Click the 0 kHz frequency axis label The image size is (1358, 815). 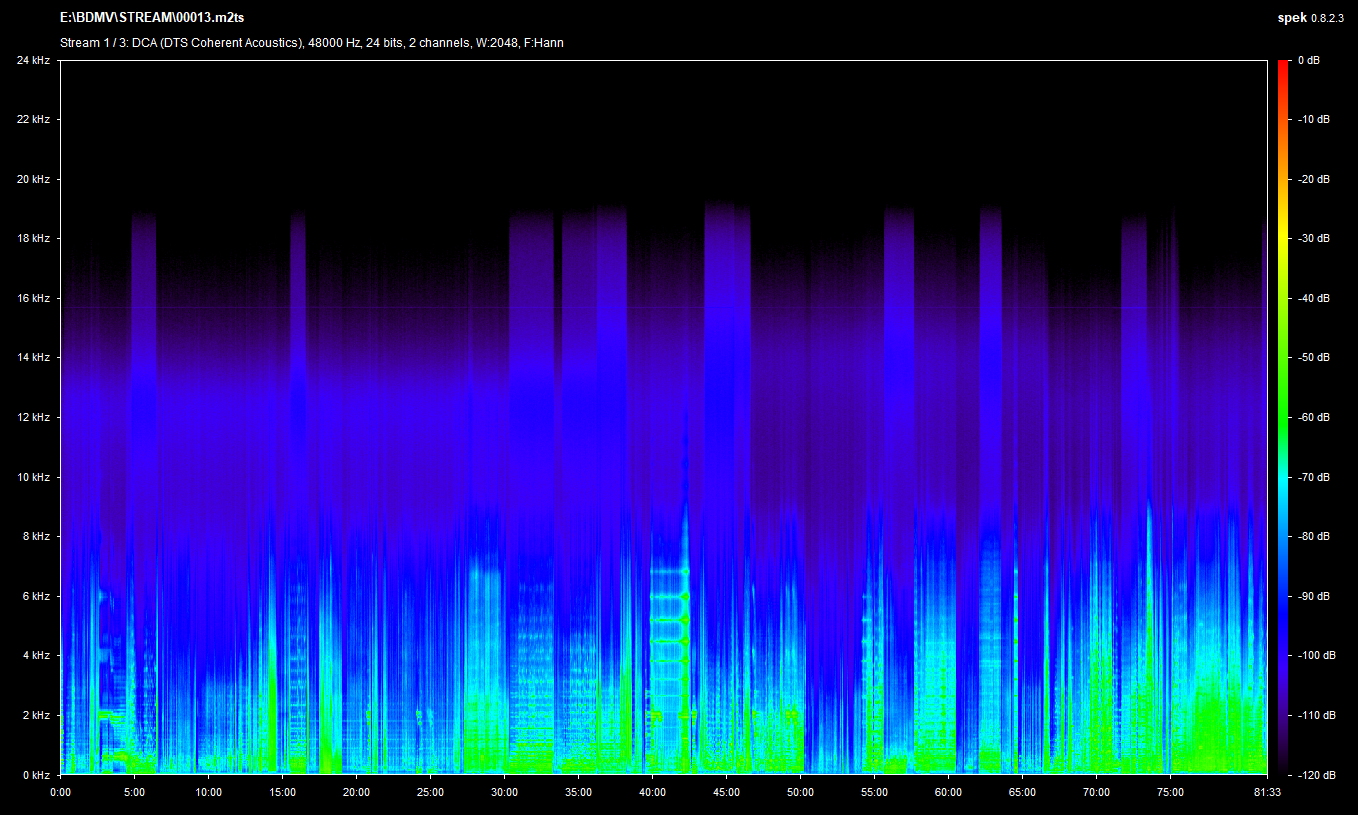[x=36, y=775]
